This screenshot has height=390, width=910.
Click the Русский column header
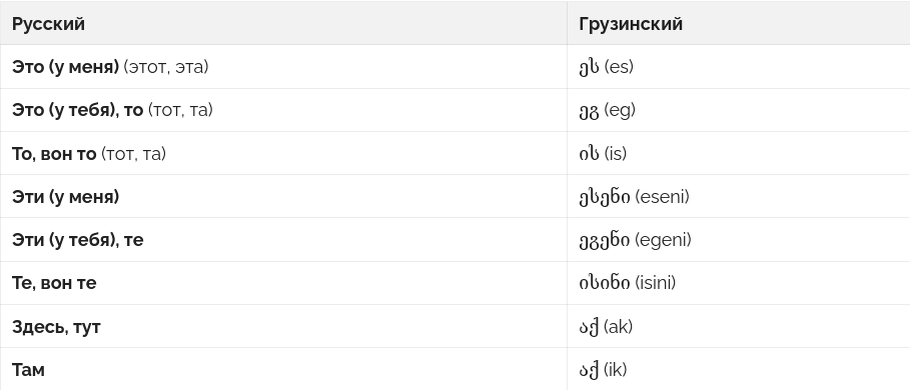tap(48, 24)
